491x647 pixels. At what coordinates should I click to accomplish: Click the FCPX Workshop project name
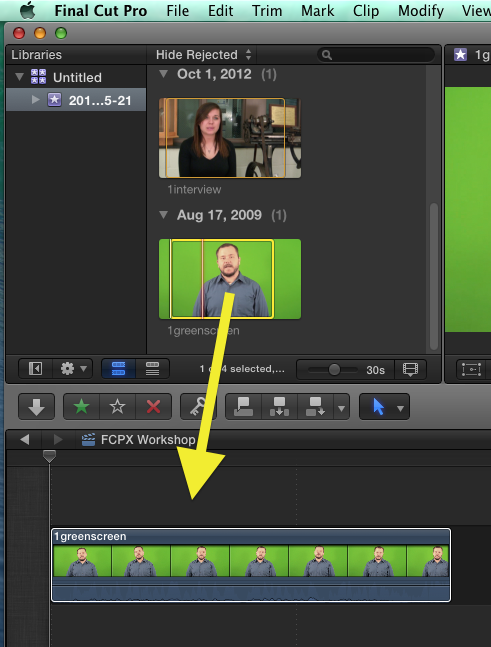[148, 439]
